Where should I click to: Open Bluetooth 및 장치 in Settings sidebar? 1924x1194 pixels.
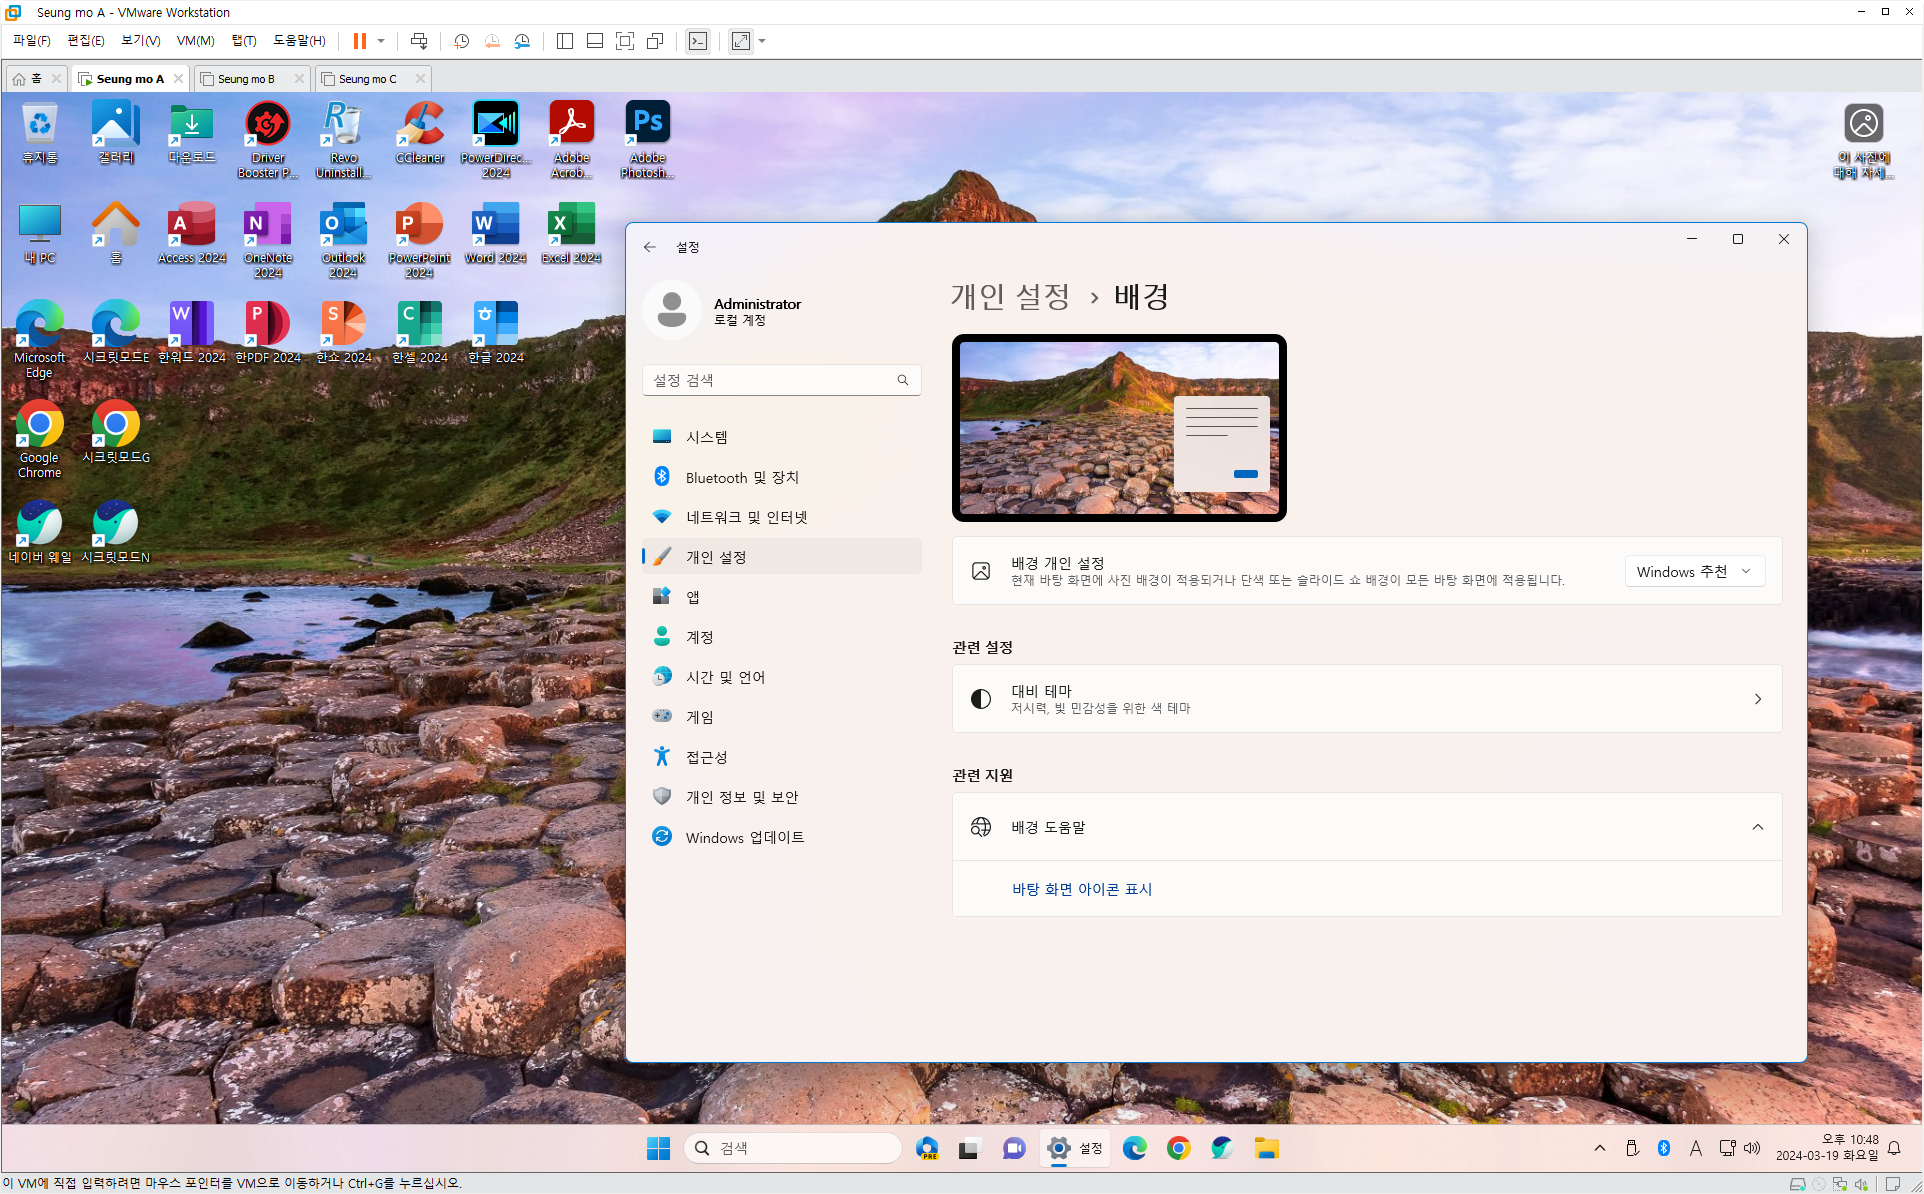(741, 477)
